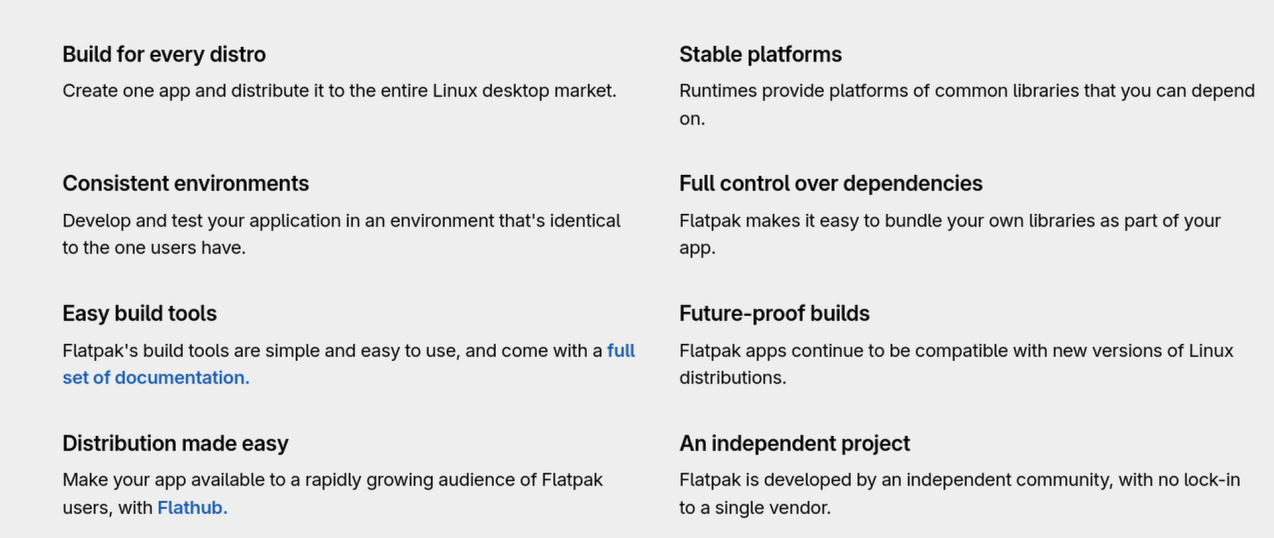Click the 'Future-proof builds' heading

774,313
